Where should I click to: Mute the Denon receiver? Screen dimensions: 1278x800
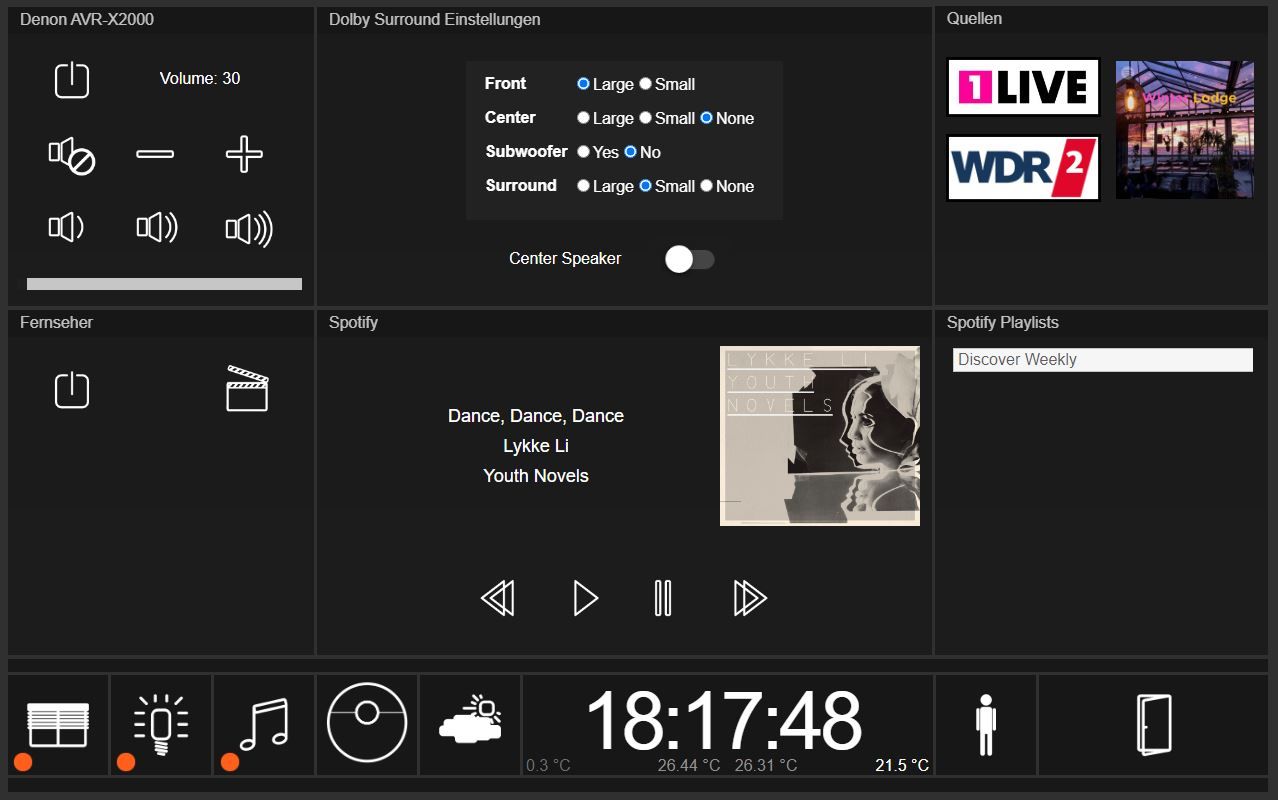pyautogui.click(x=72, y=155)
